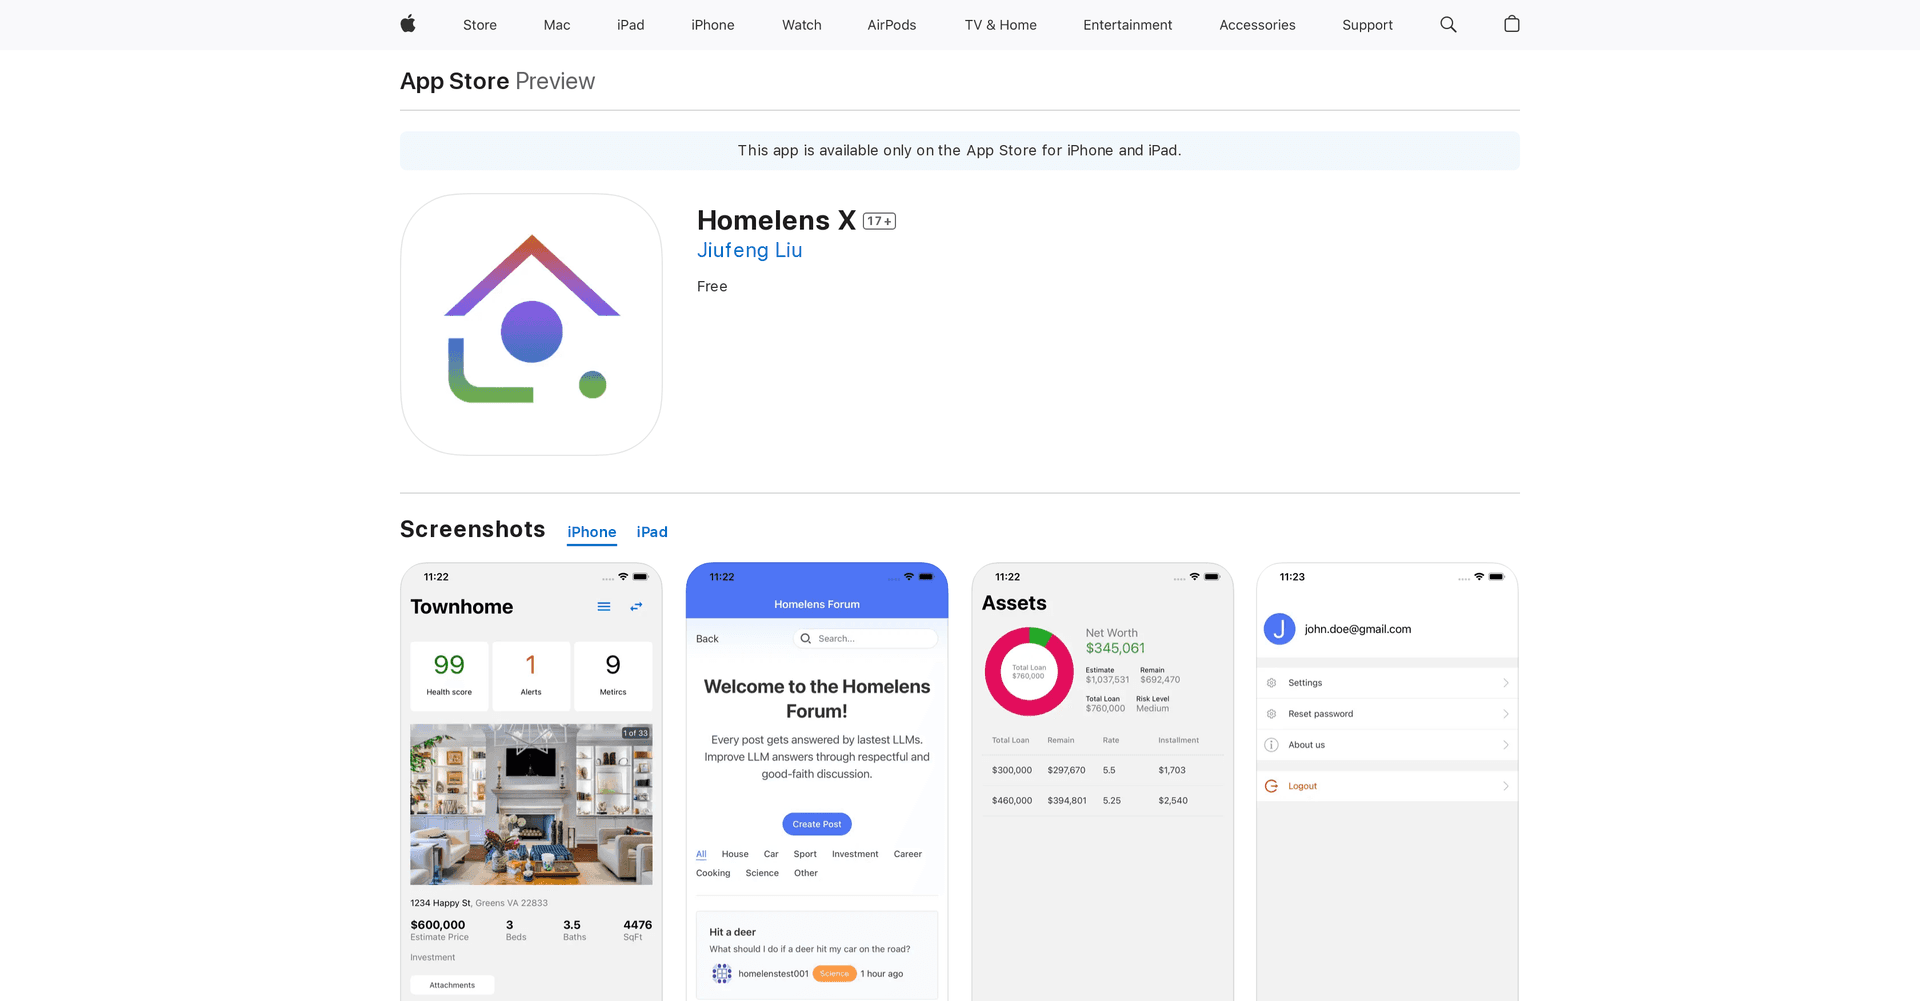
Task: Open Watch in the navigation bar
Action: pos(802,25)
